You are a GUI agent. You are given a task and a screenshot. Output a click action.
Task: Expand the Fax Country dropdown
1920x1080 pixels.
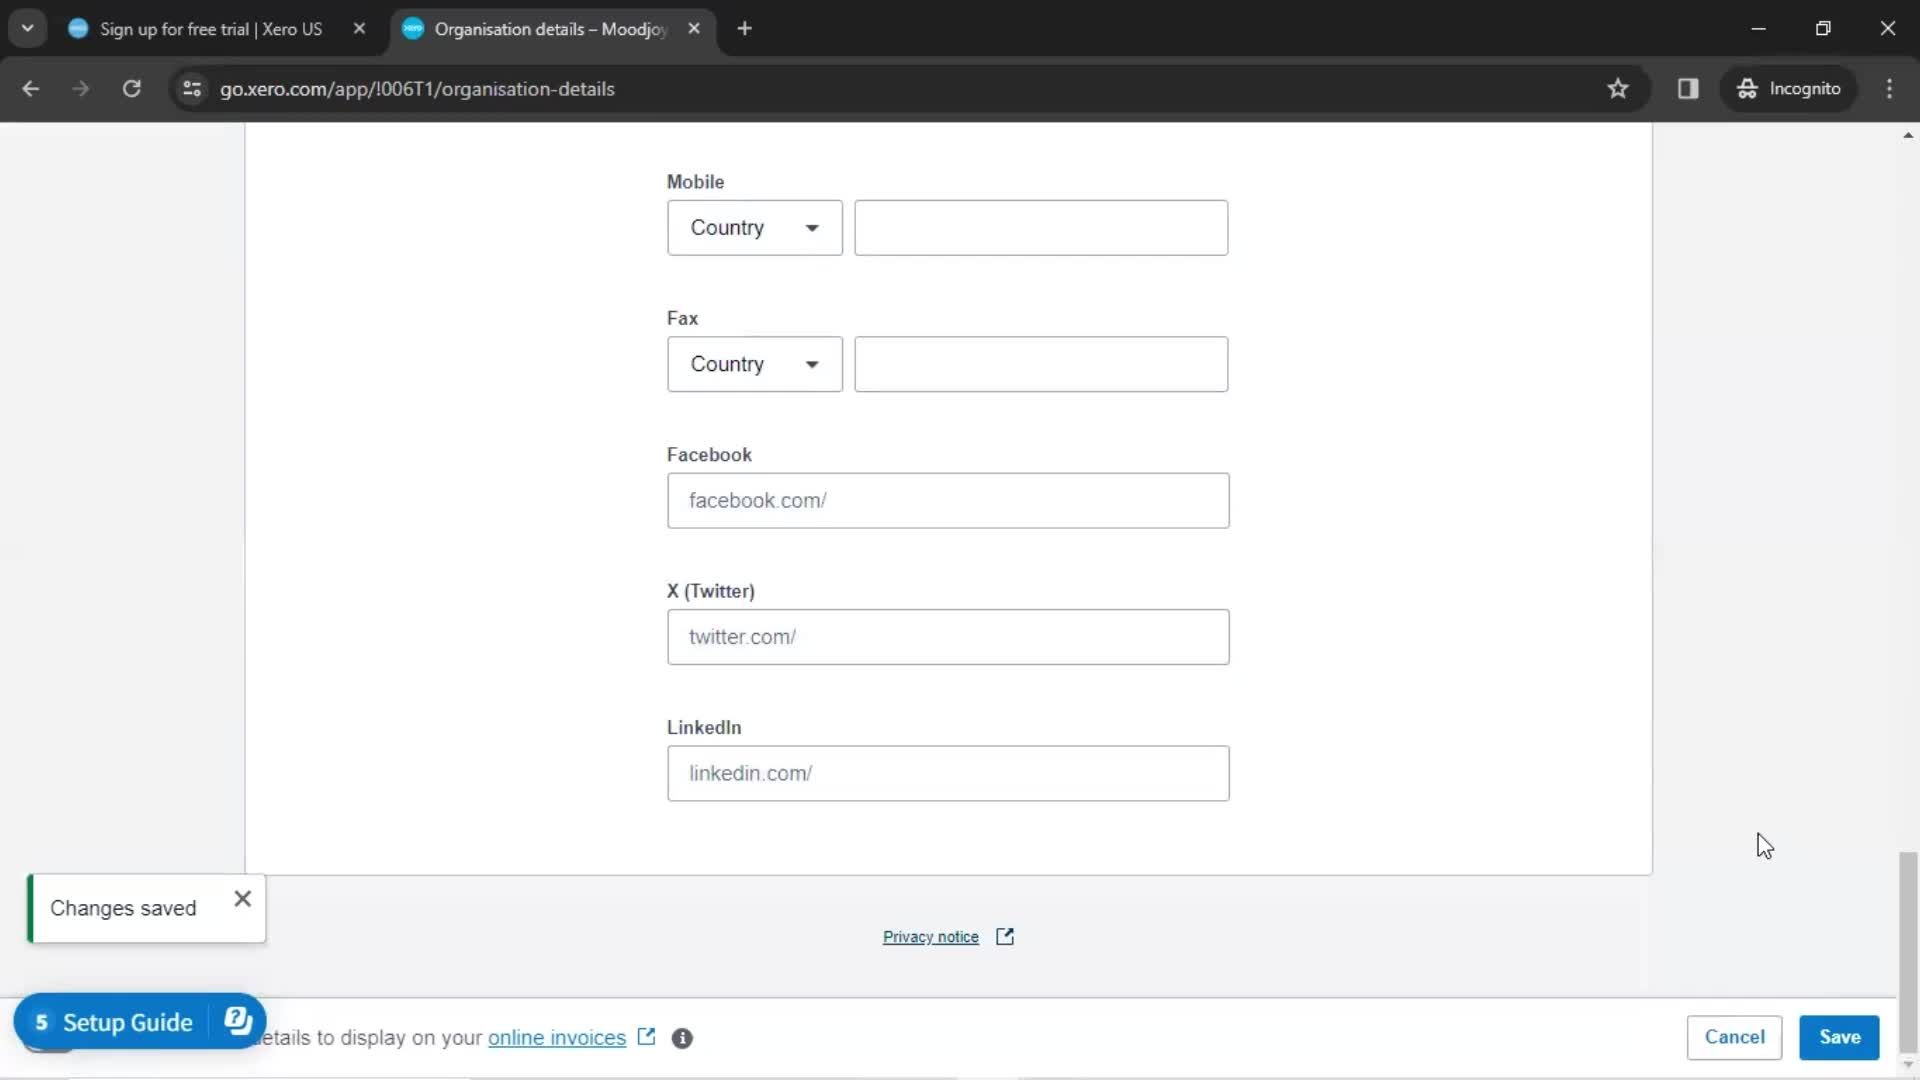click(755, 364)
